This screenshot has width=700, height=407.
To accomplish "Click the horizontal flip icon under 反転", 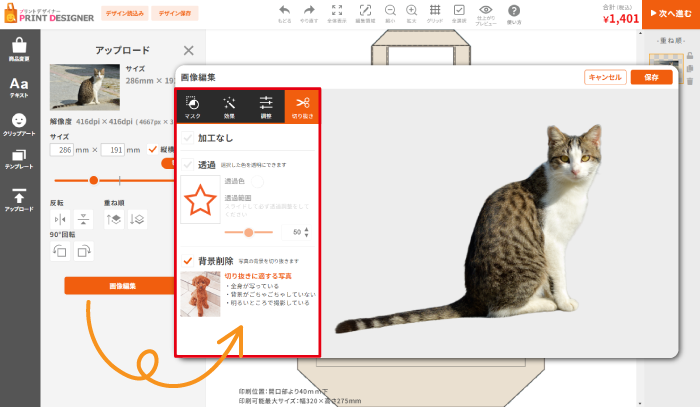I will point(58,219).
